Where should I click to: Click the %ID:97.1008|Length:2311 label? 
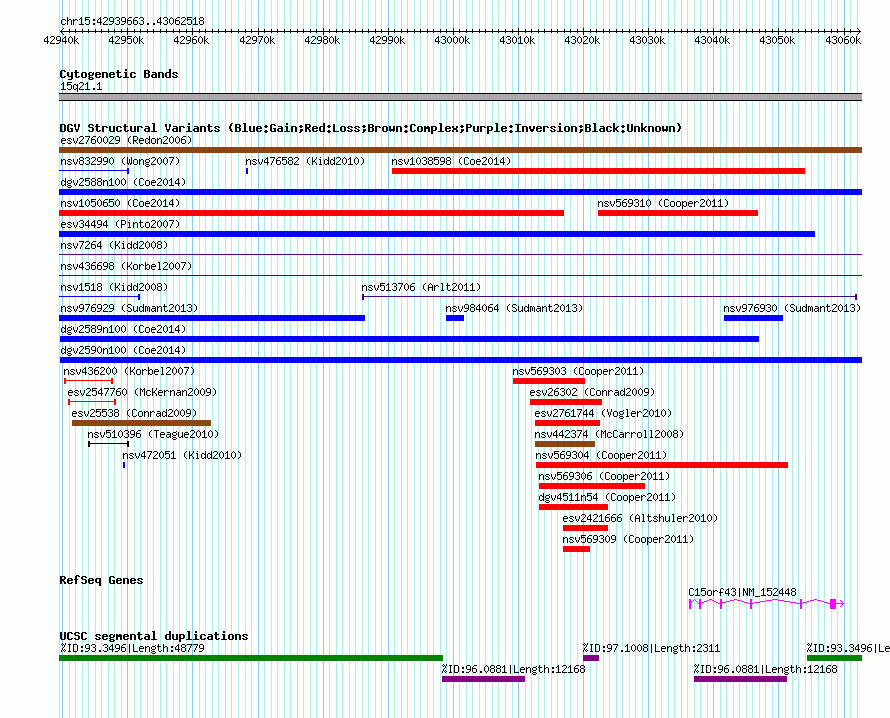click(651, 648)
